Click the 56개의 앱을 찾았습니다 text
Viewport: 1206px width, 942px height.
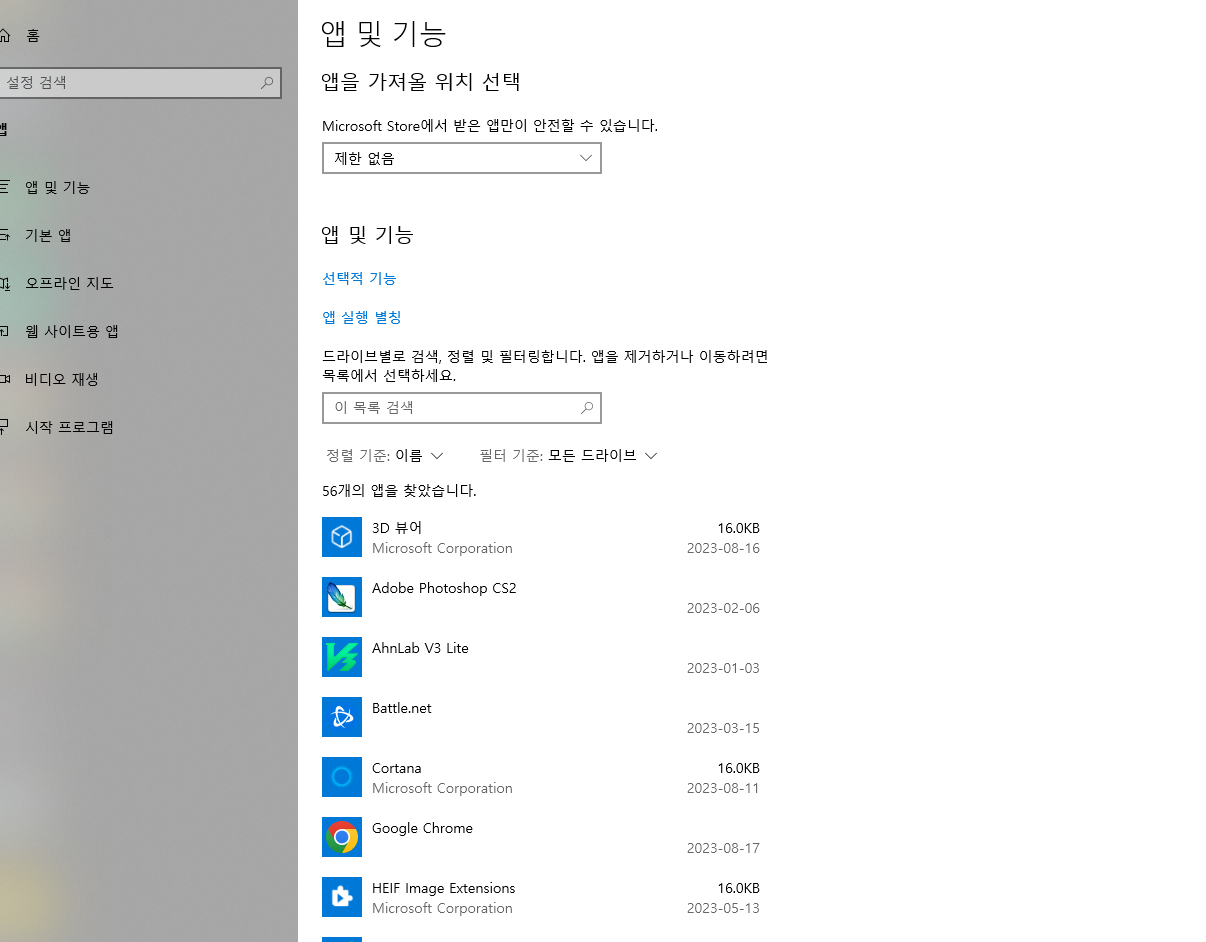point(399,491)
